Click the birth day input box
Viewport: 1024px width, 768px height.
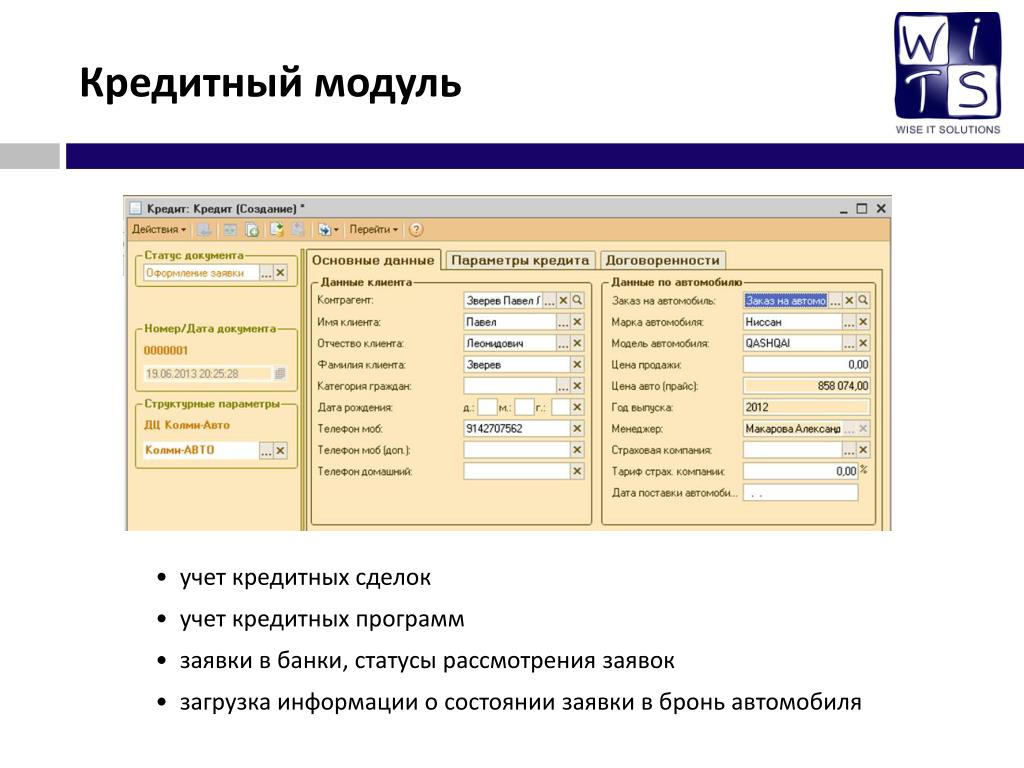tap(487, 408)
